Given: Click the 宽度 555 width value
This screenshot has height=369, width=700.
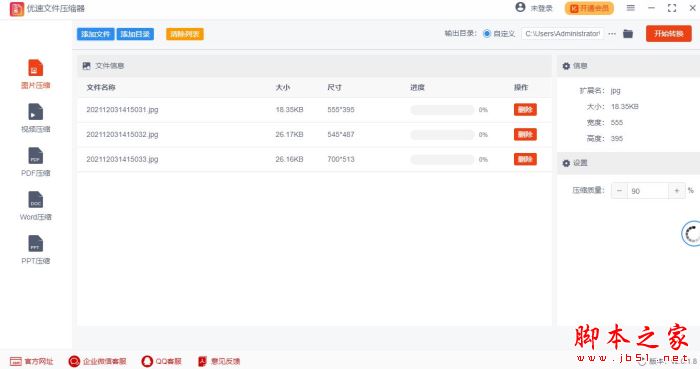Looking at the screenshot, I should pyautogui.click(x=617, y=123).
